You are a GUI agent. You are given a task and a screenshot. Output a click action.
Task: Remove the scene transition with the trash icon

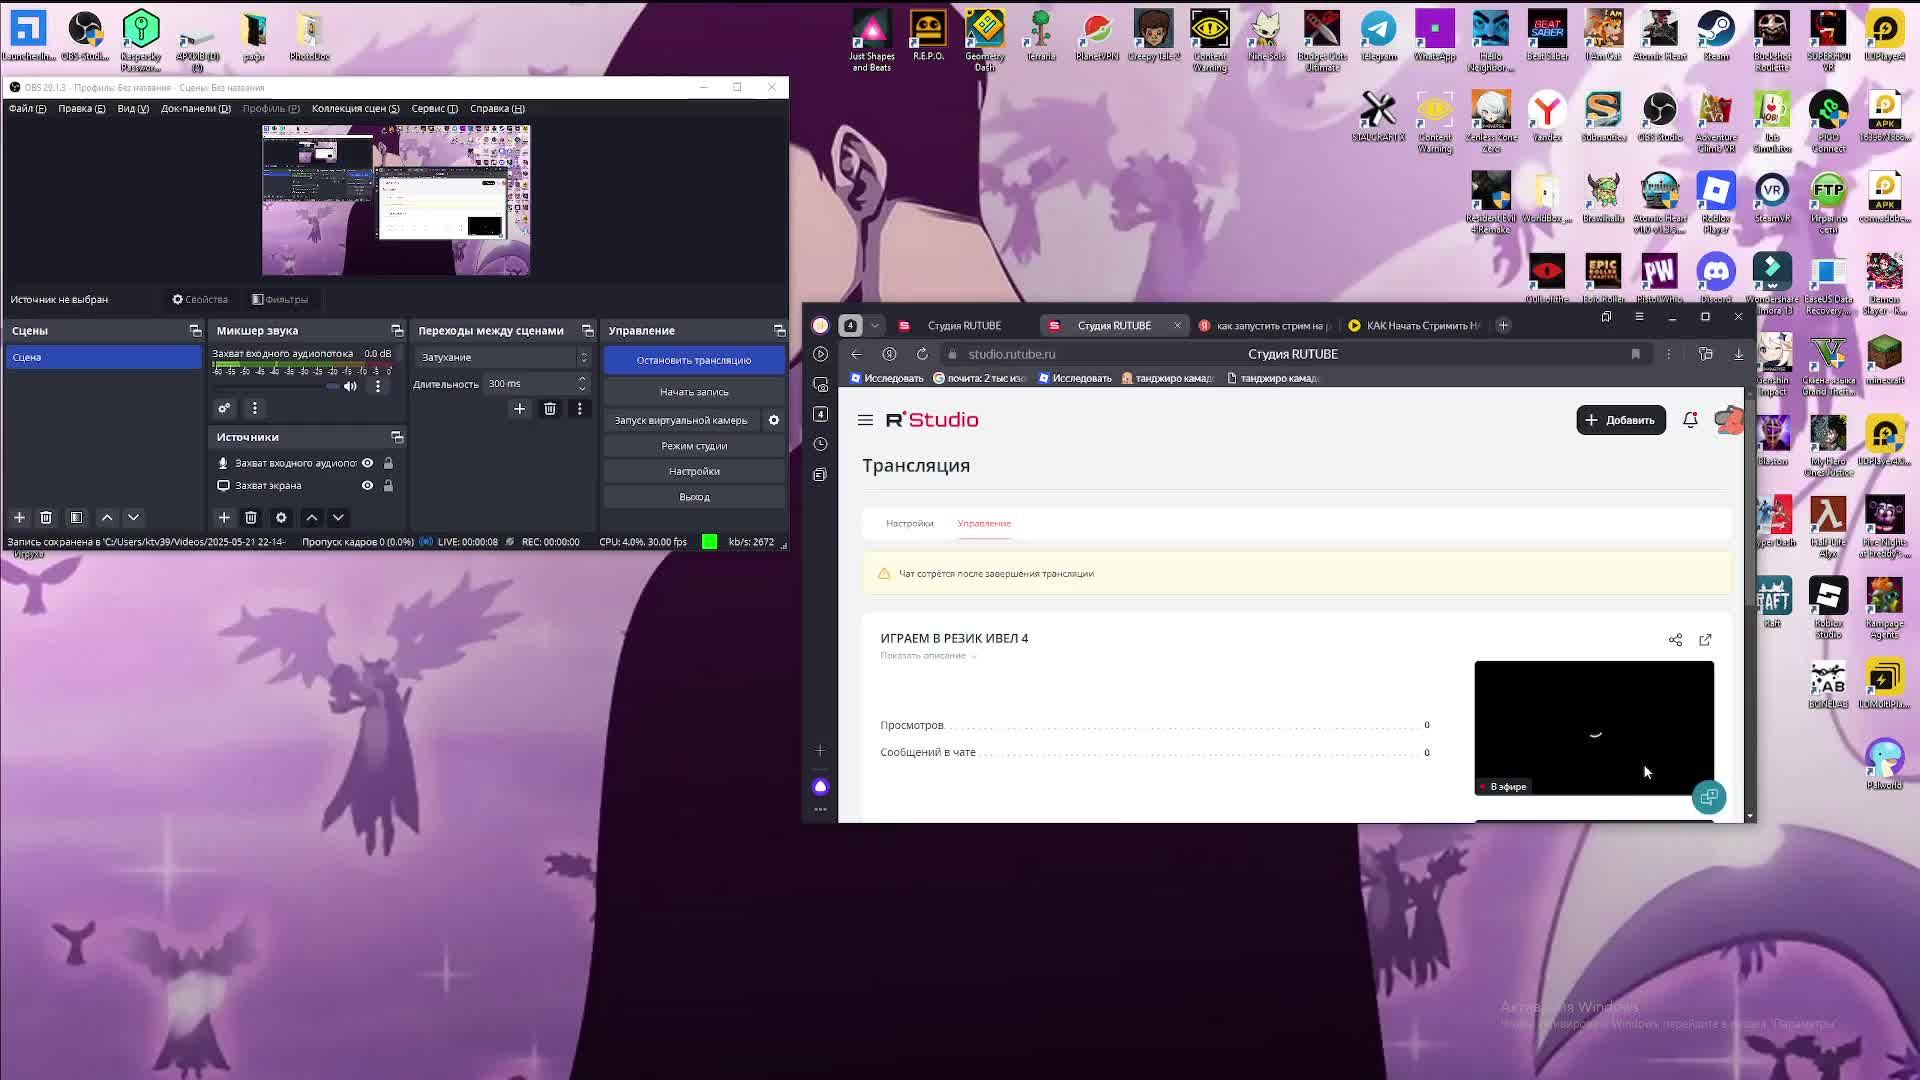[550, 408]
